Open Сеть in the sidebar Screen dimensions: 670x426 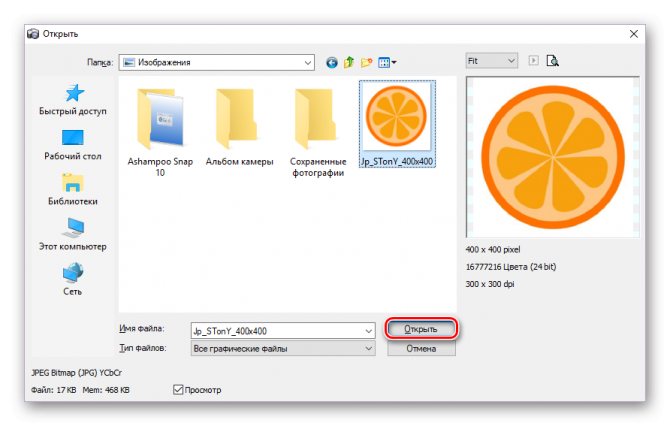pos(73,279)
